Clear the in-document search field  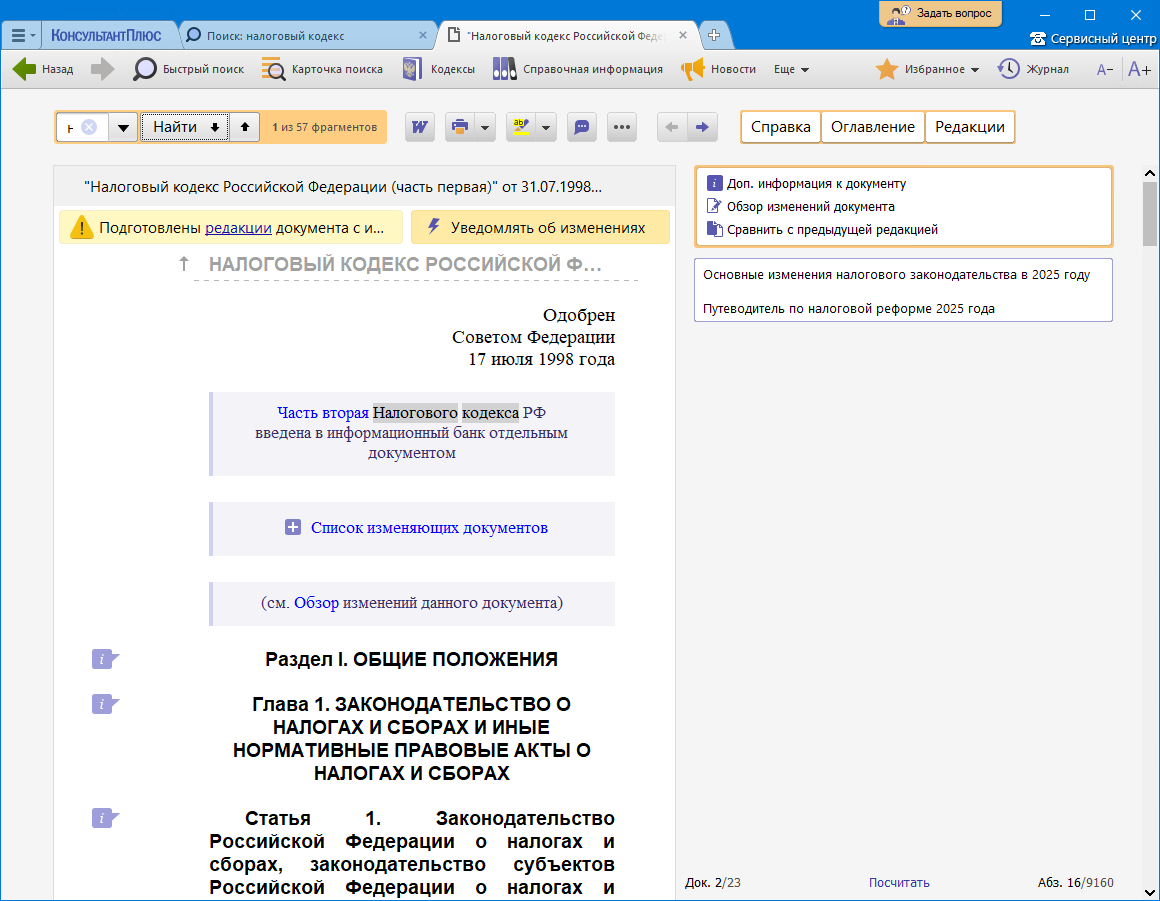click(x=89, y=127)
